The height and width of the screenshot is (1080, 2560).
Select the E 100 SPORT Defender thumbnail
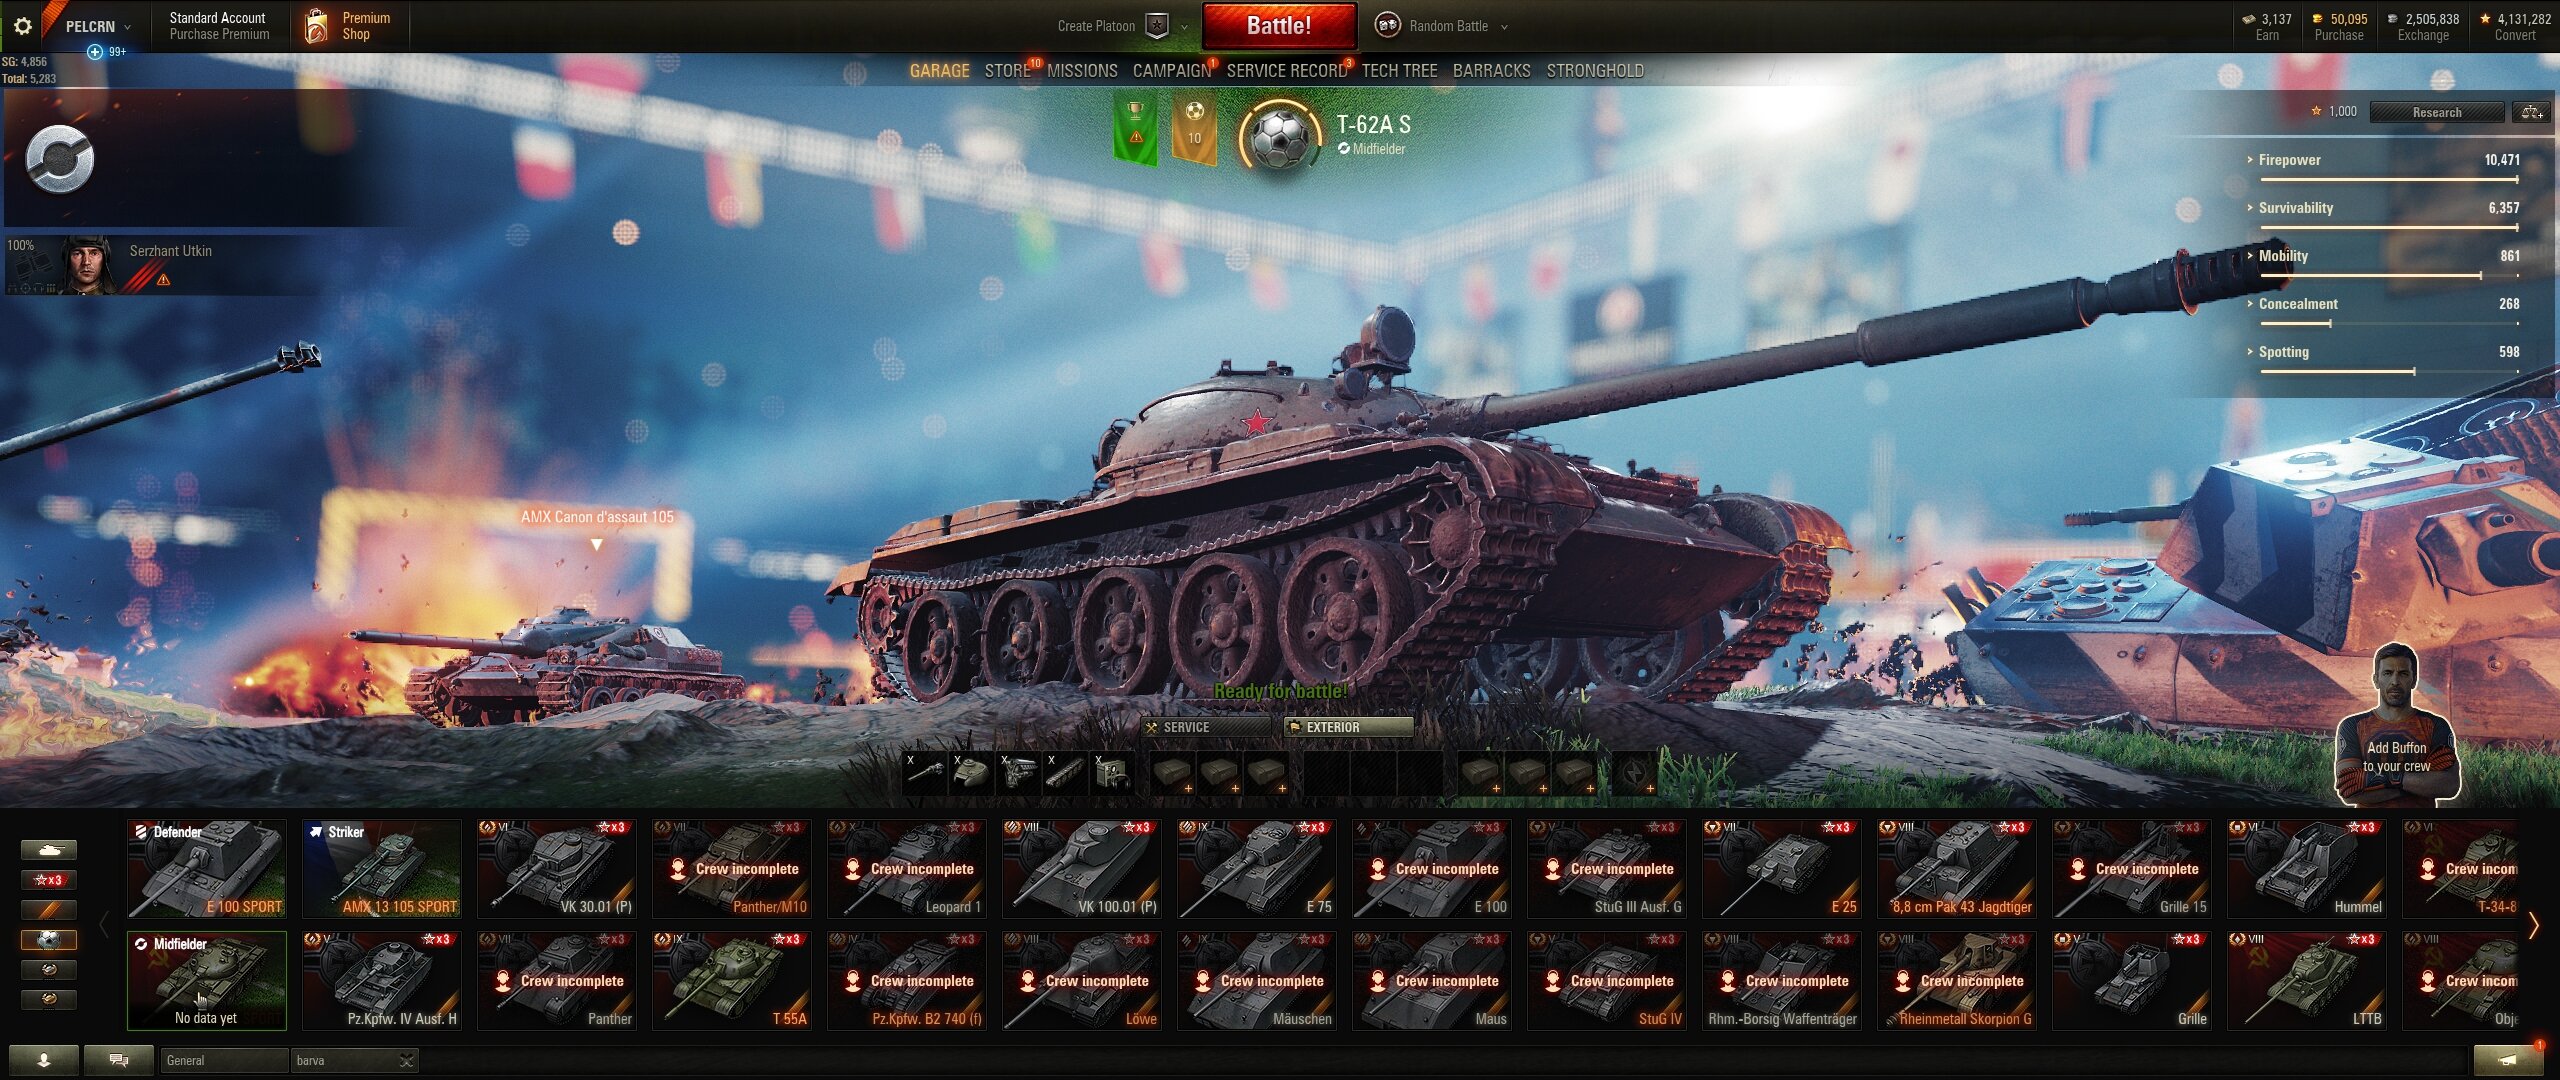(207, 869)
